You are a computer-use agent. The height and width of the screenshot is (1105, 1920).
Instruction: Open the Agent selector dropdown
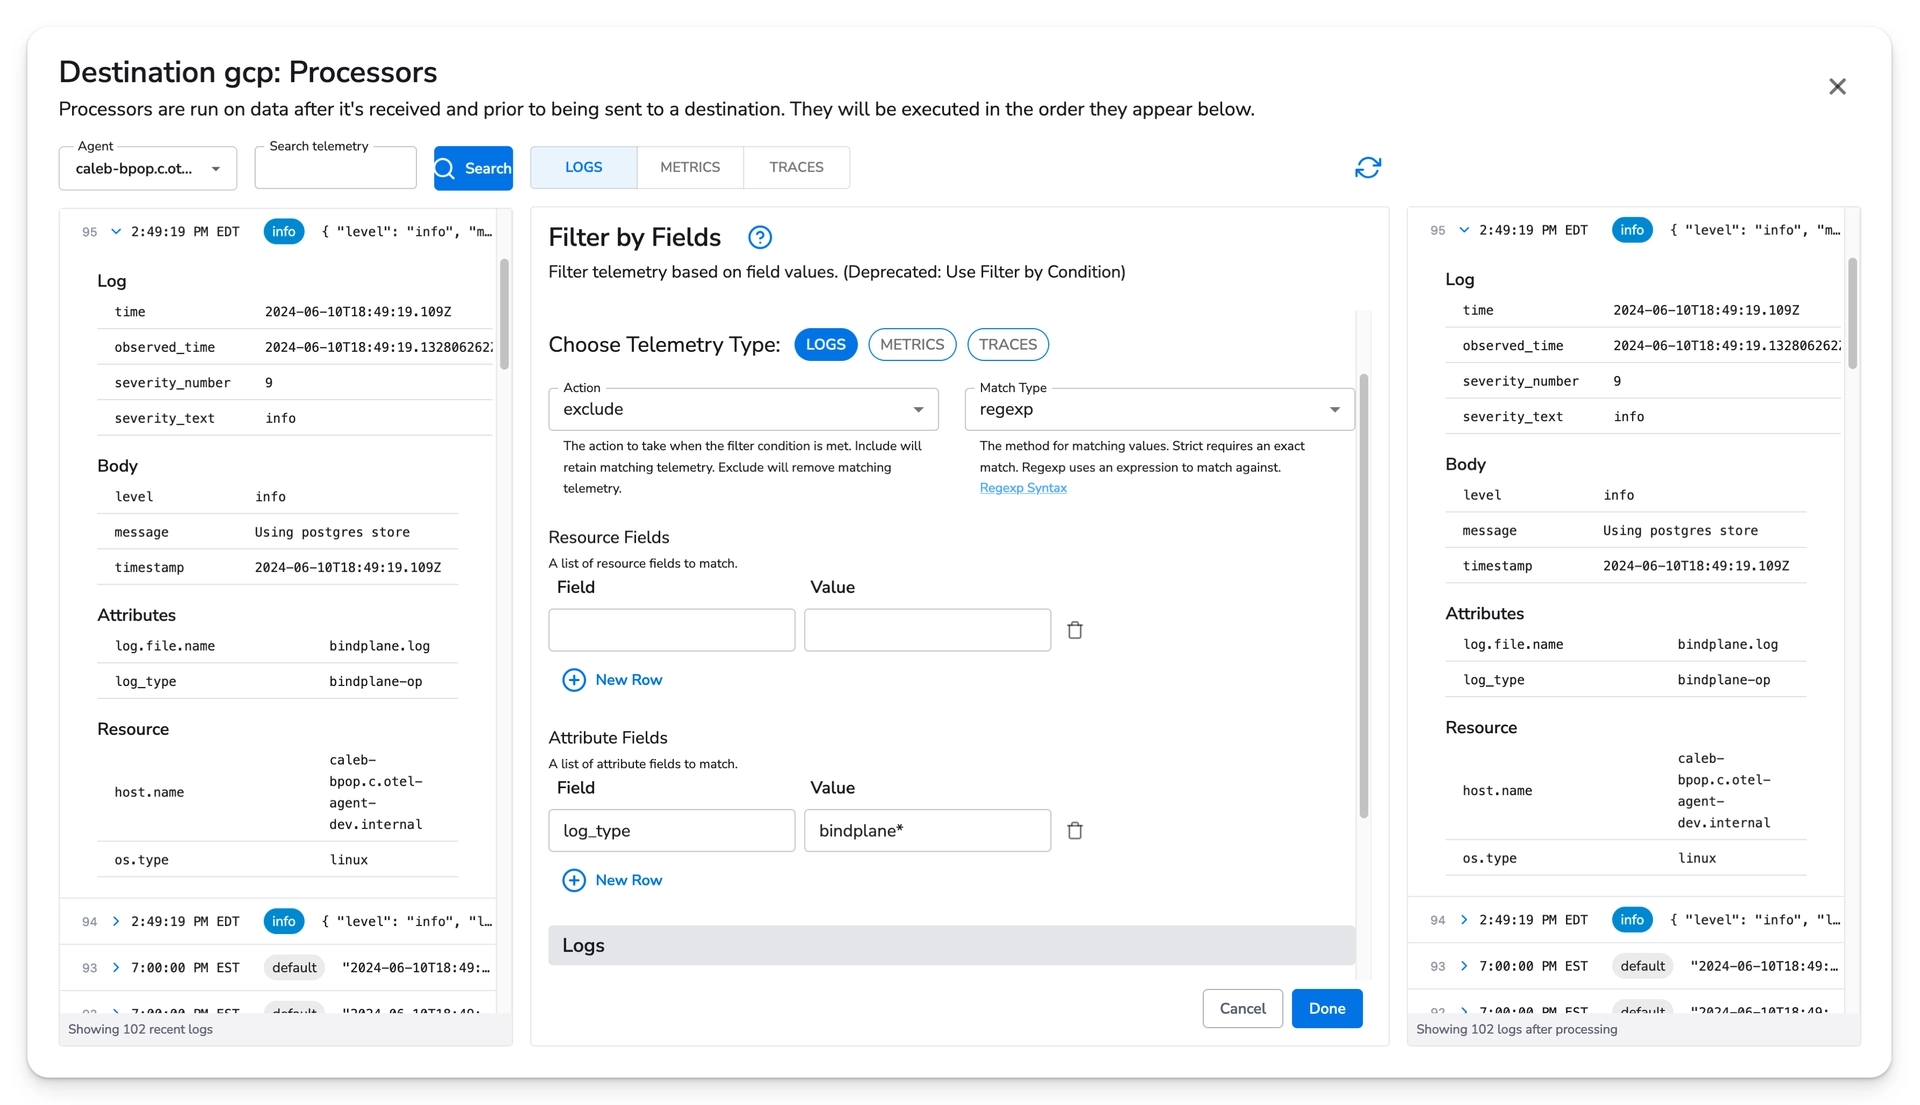[147, 169]
